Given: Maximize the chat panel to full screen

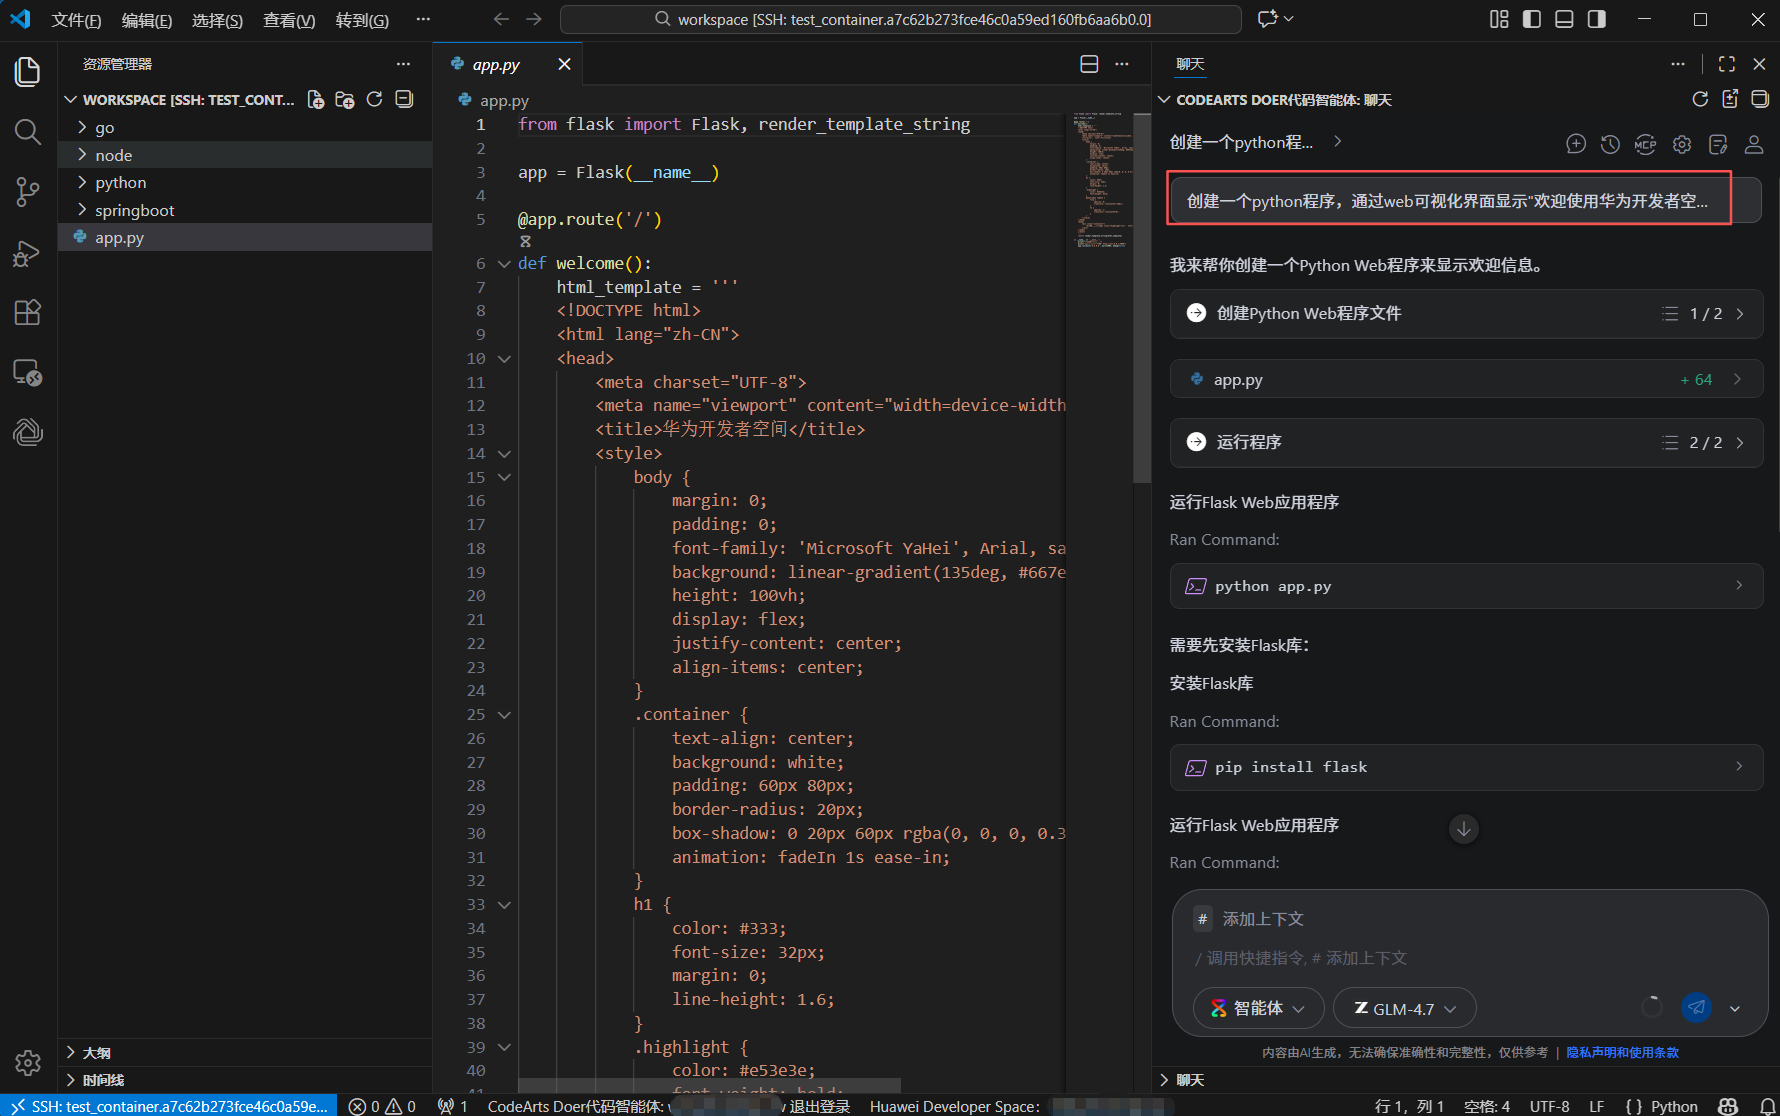Looking at the screenshot, I should [x=1727, y=64].
